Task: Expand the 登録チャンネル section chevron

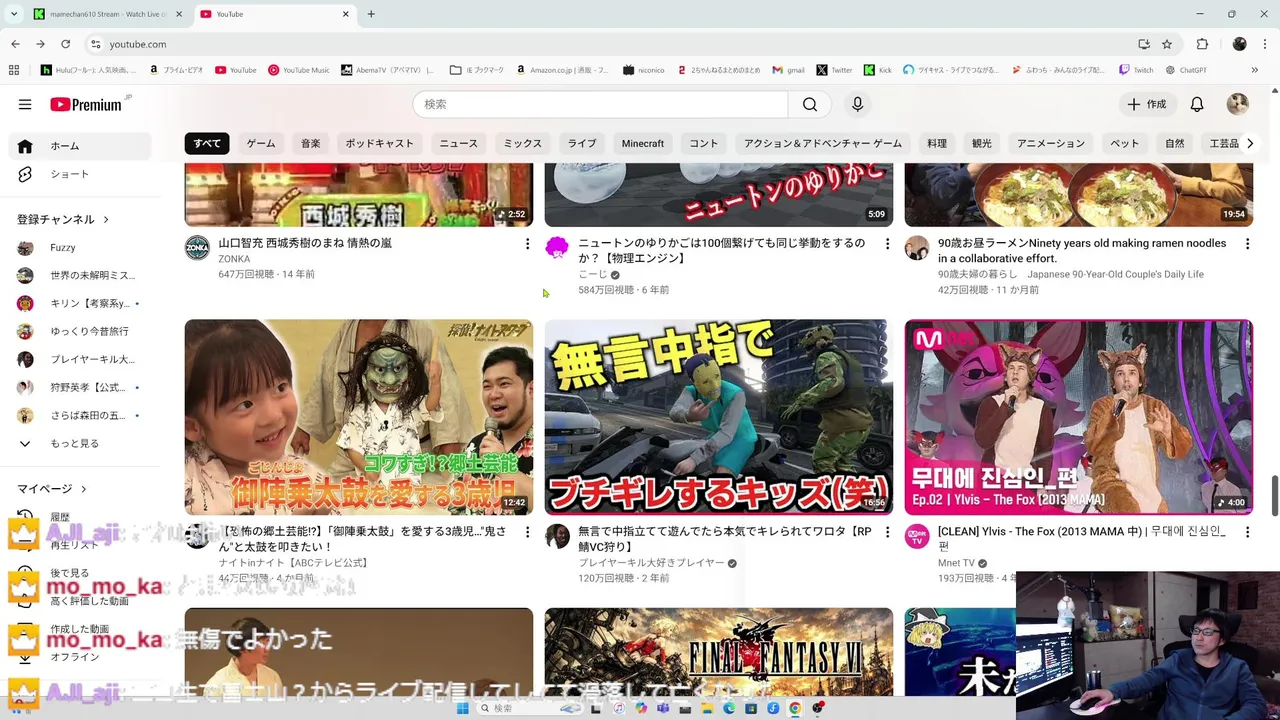Action: (105, 219)
